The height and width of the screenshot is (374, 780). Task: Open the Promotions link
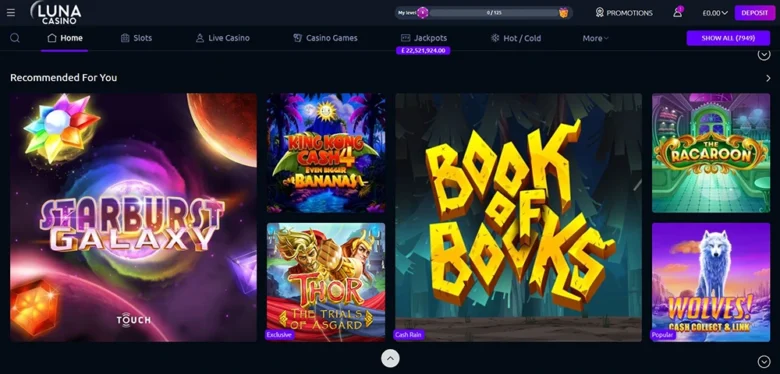tap(624, 13)
